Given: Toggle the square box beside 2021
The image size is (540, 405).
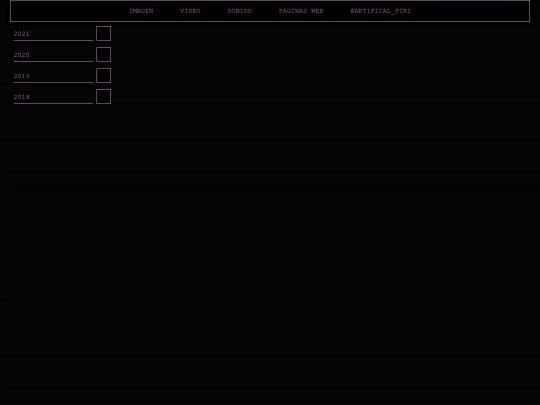Looking at the screenshot, I should coord(103,33).
